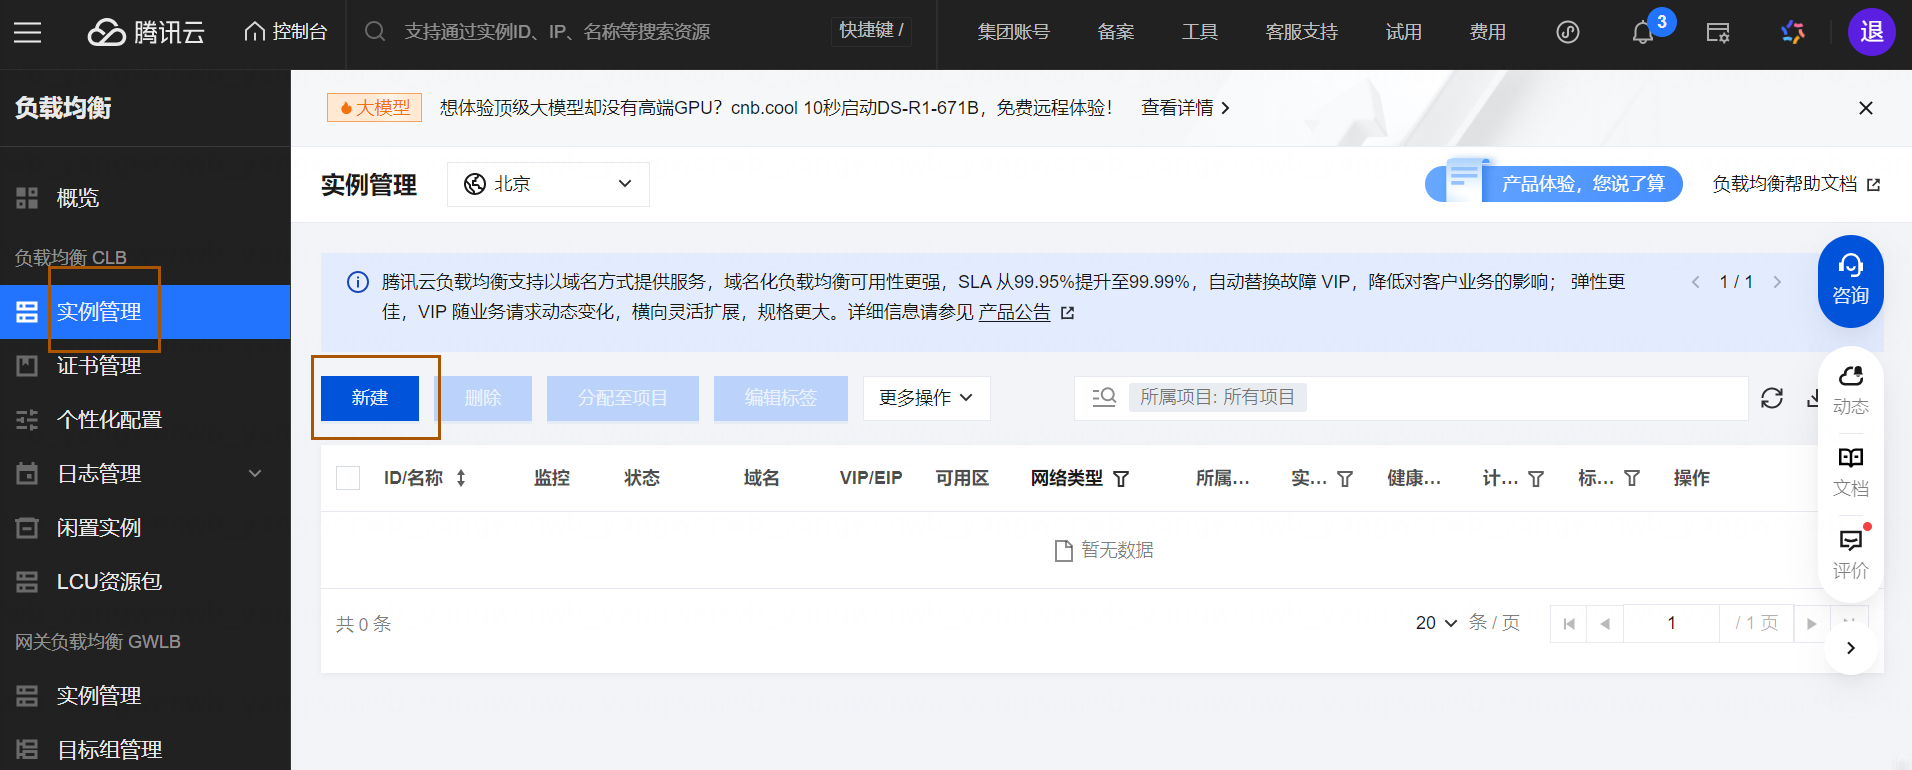Open the 20 per page dropdown
The width and height of the screenshot is (1912, 770).
[x=1436, y=623]
